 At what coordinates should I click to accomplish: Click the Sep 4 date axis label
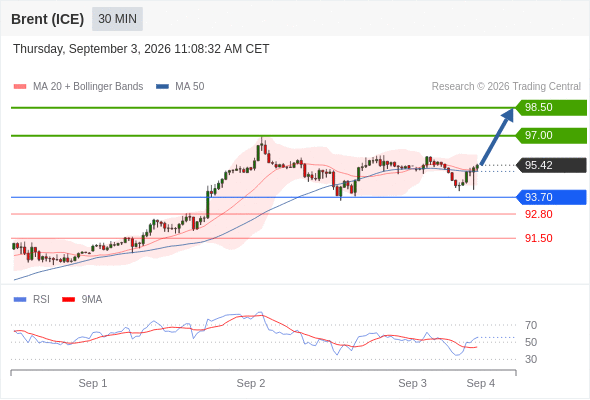(x=481, y=383)
